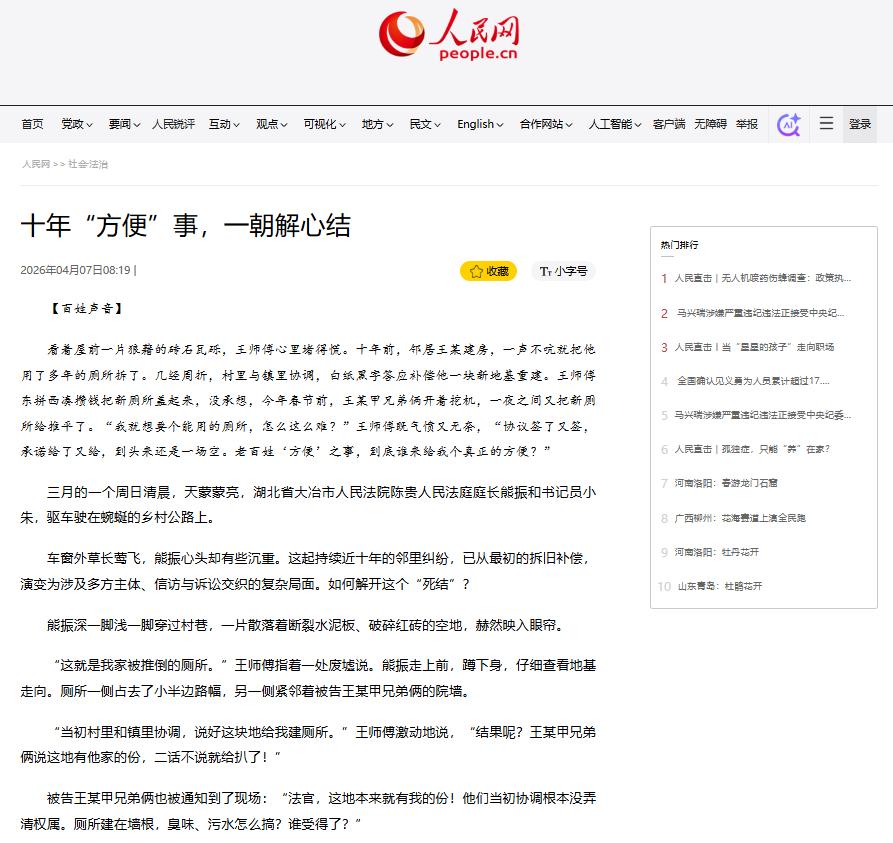
Task: Open the 可视化 navigation dropdown
Action: (x=325, y=125)
